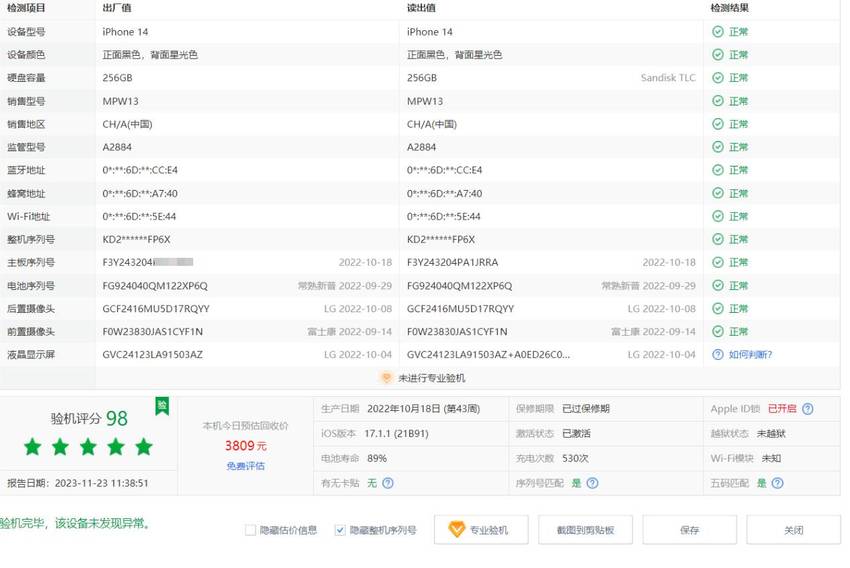Click the 验机完毕，该设备未发现异常 message
Screen dimensions: 850x568
pos(75,523)
